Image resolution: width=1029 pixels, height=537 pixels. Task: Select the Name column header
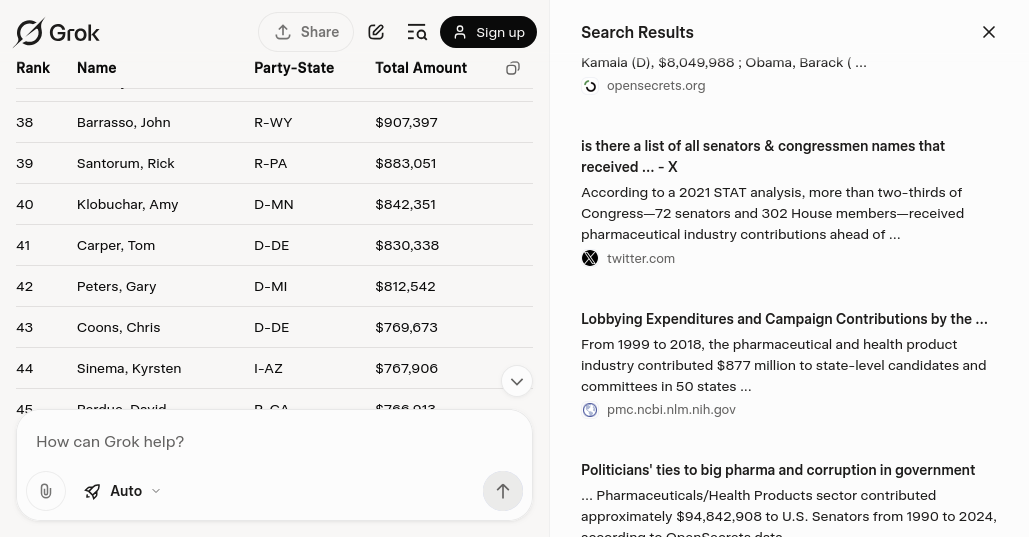pyautogui.click(x=96, y=68)
